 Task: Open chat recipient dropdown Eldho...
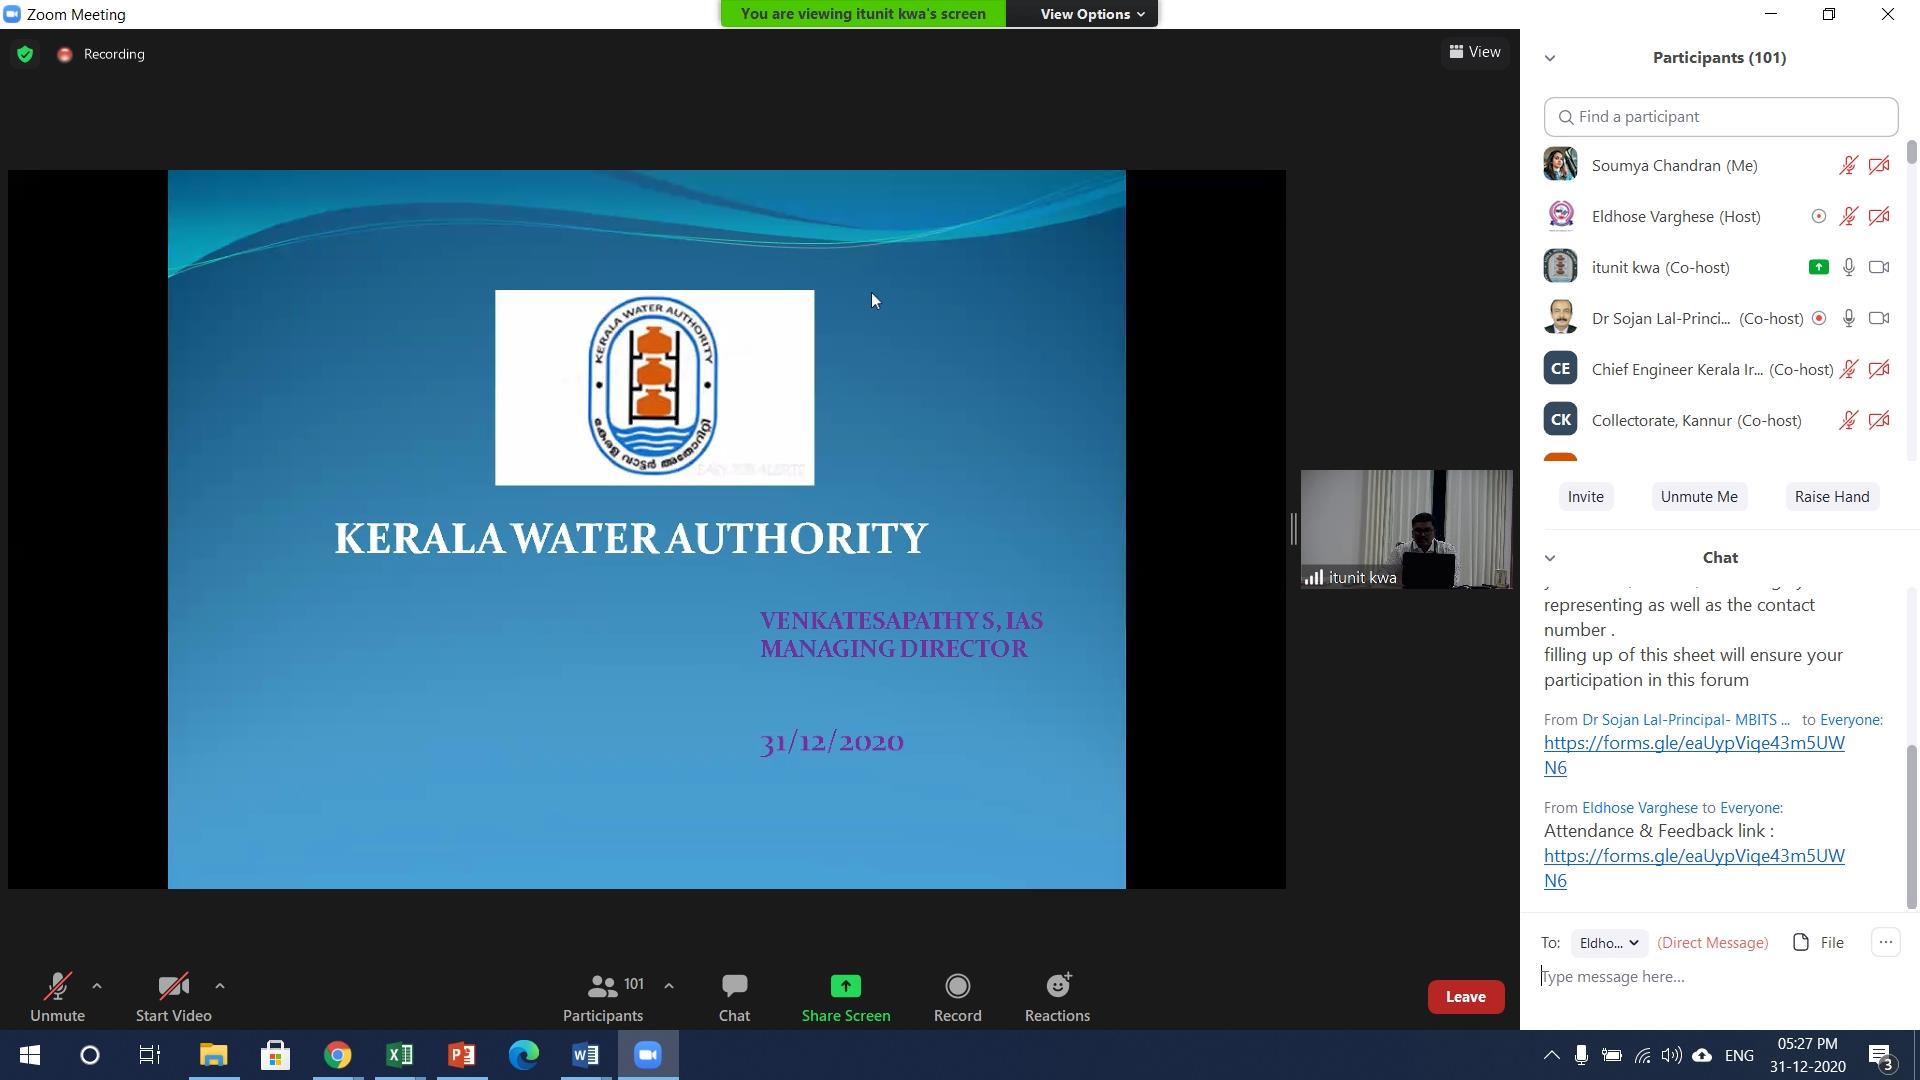pos(1608,943)
